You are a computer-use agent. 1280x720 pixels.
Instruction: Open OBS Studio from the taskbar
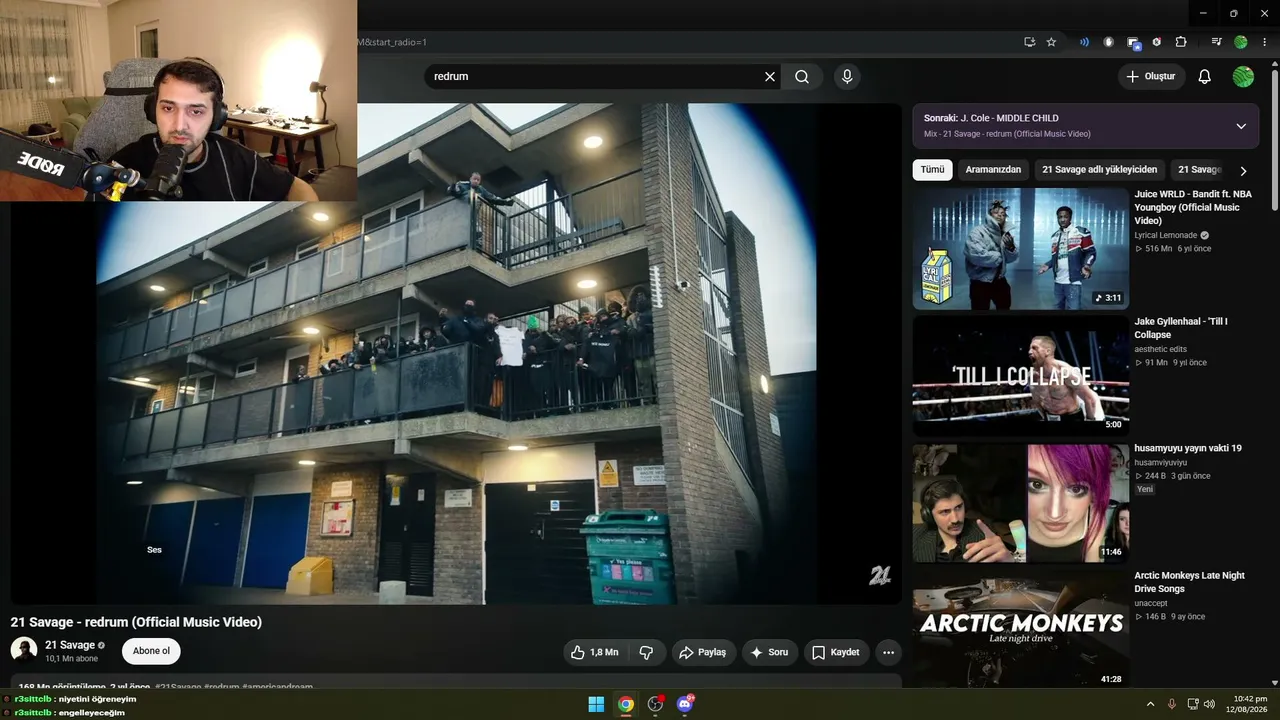656,704
